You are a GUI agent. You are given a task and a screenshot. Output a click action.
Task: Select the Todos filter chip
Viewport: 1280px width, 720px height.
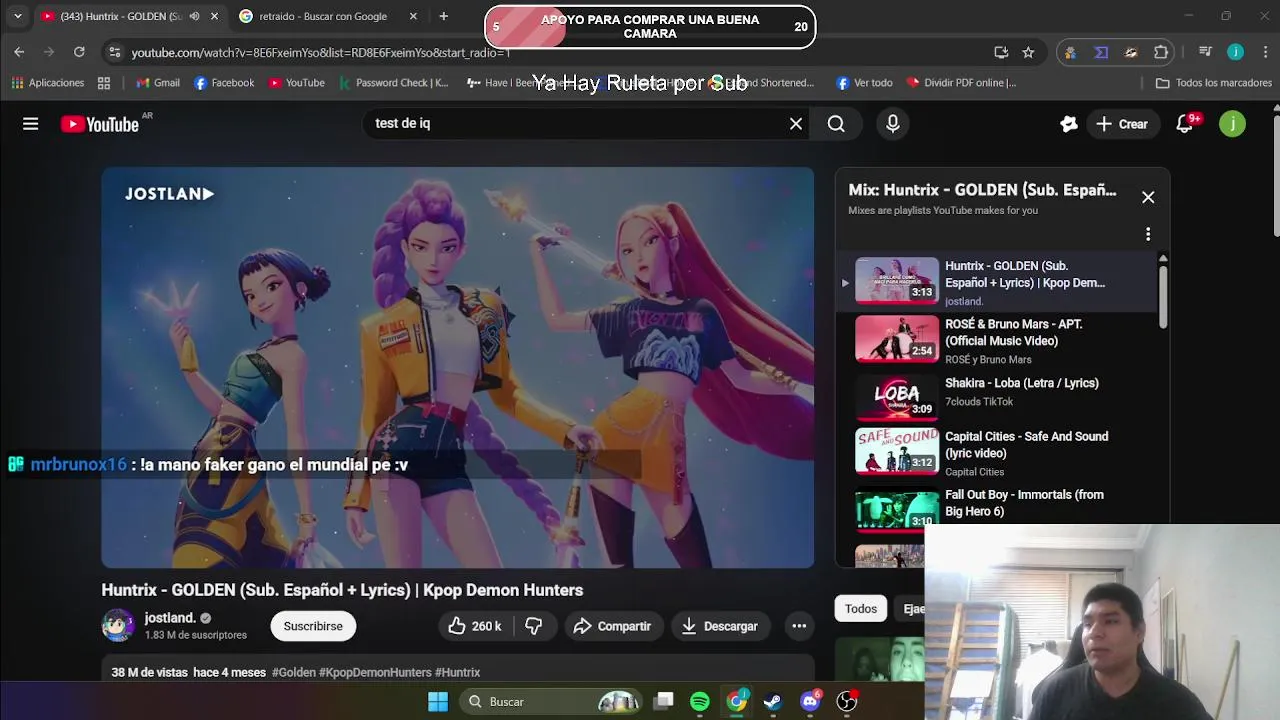[861, 608]
